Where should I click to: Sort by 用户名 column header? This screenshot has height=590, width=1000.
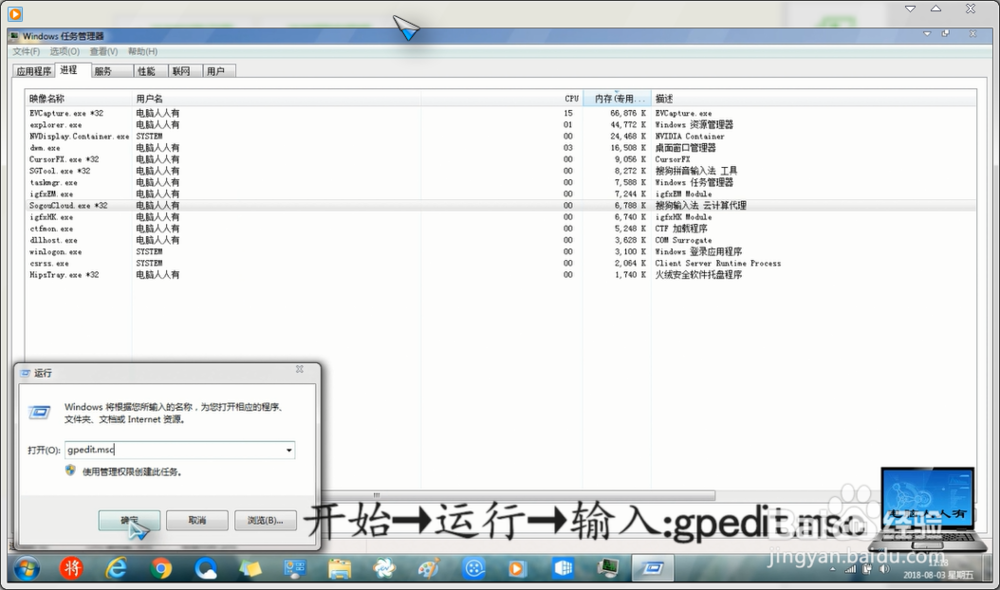pos(276,99)
